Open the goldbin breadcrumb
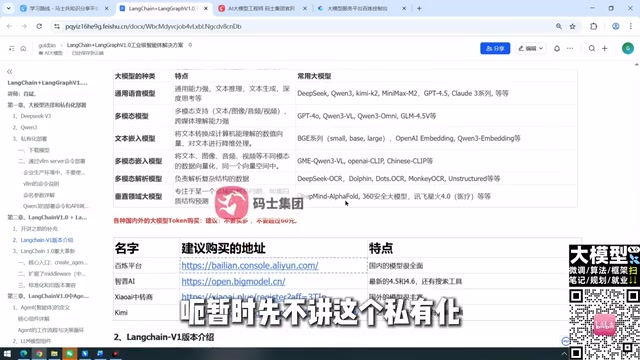 (47, 45)
